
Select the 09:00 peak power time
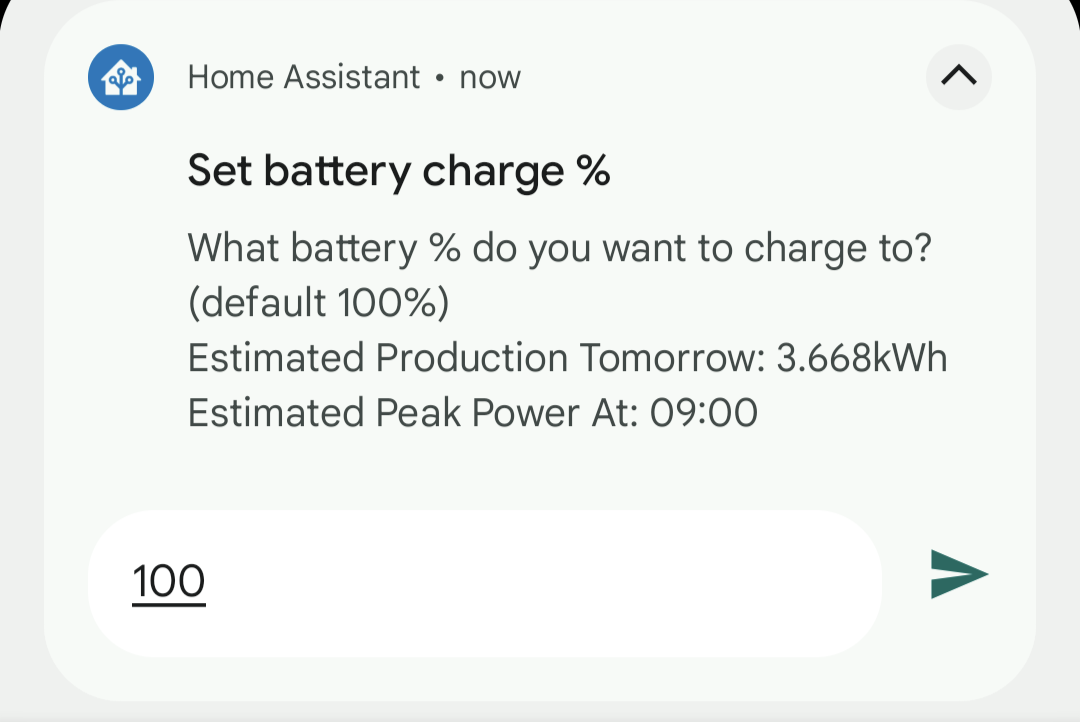[704, 412]
